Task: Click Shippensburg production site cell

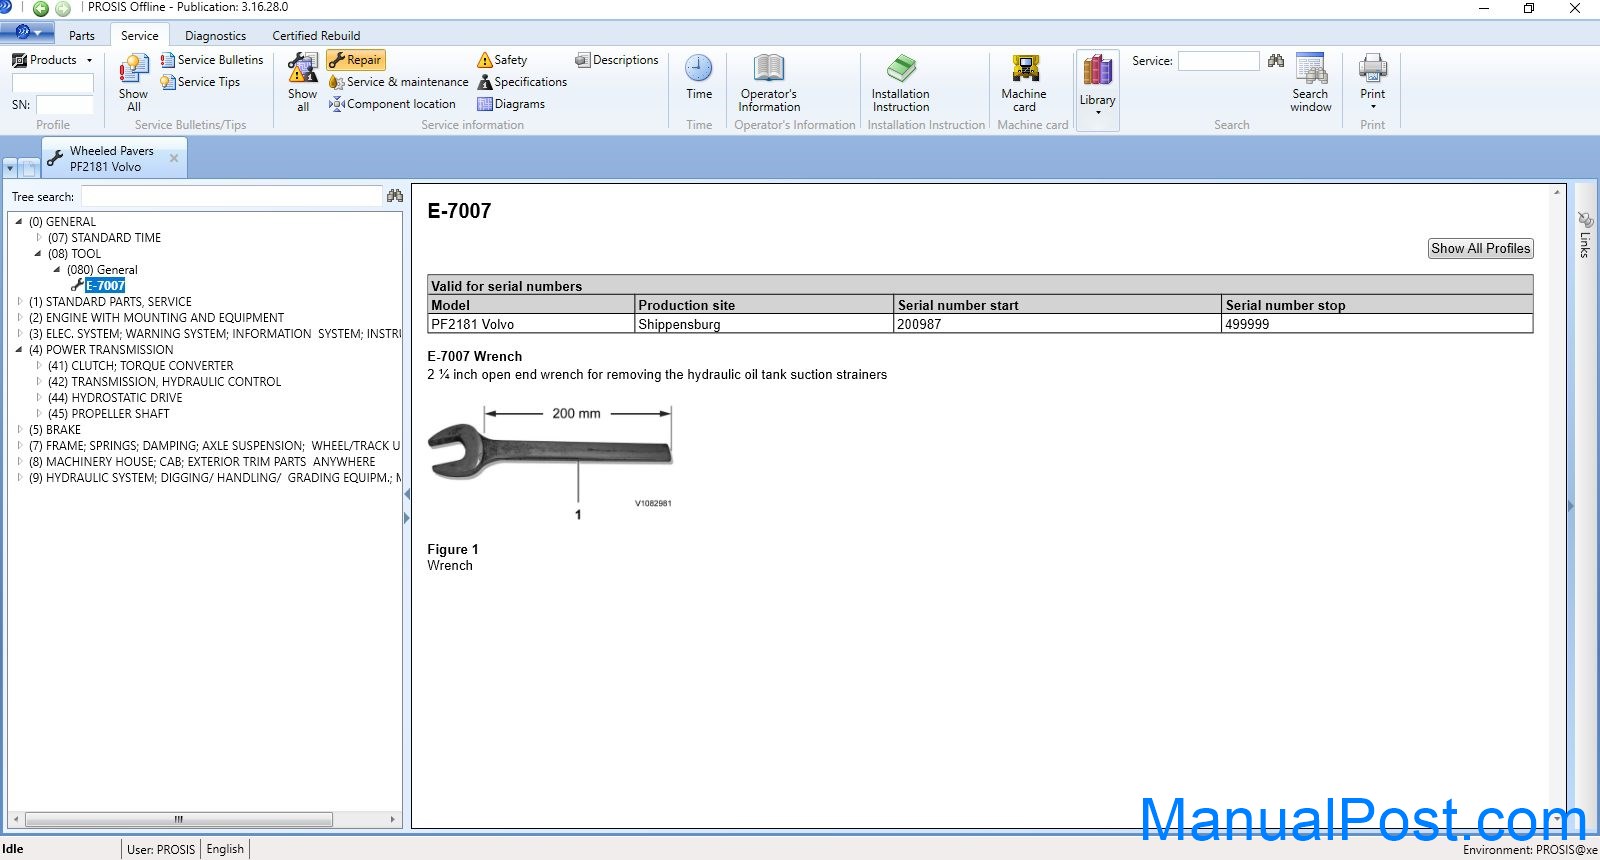Action: (x=764, y=324)
